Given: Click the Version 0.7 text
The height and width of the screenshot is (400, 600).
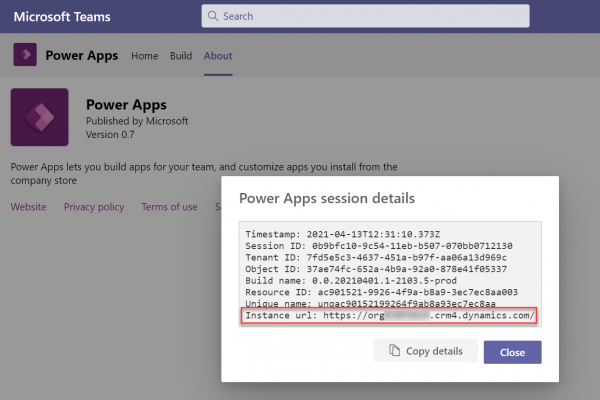Looking at the screenshot, I should coord(110,135).
